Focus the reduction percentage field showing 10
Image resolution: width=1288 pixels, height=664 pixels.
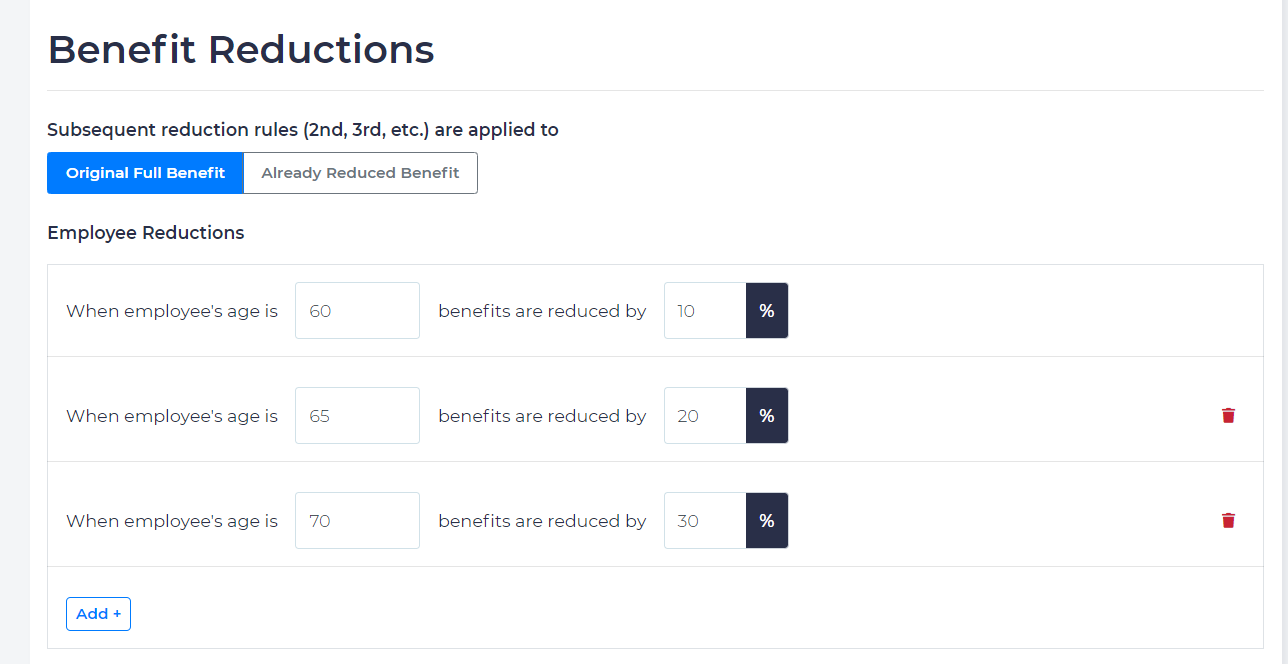click(x=704, y=310)
